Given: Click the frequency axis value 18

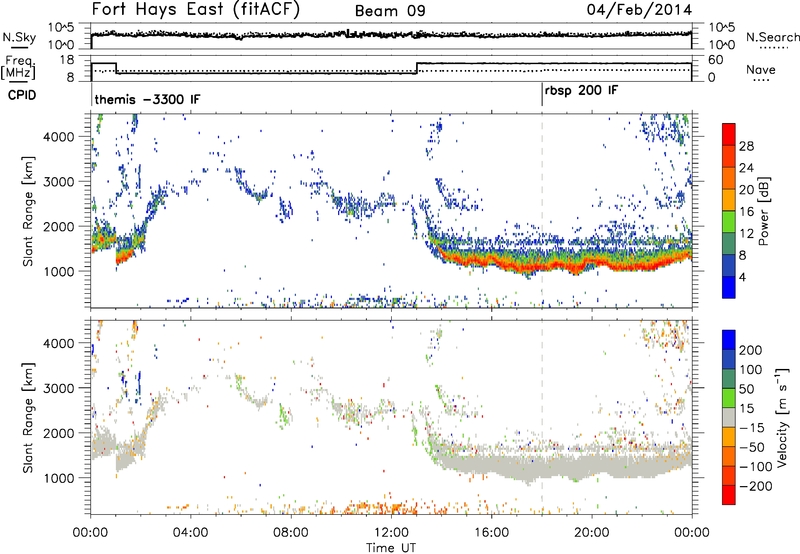Looking at the screenshot, I should coord(67,60).
